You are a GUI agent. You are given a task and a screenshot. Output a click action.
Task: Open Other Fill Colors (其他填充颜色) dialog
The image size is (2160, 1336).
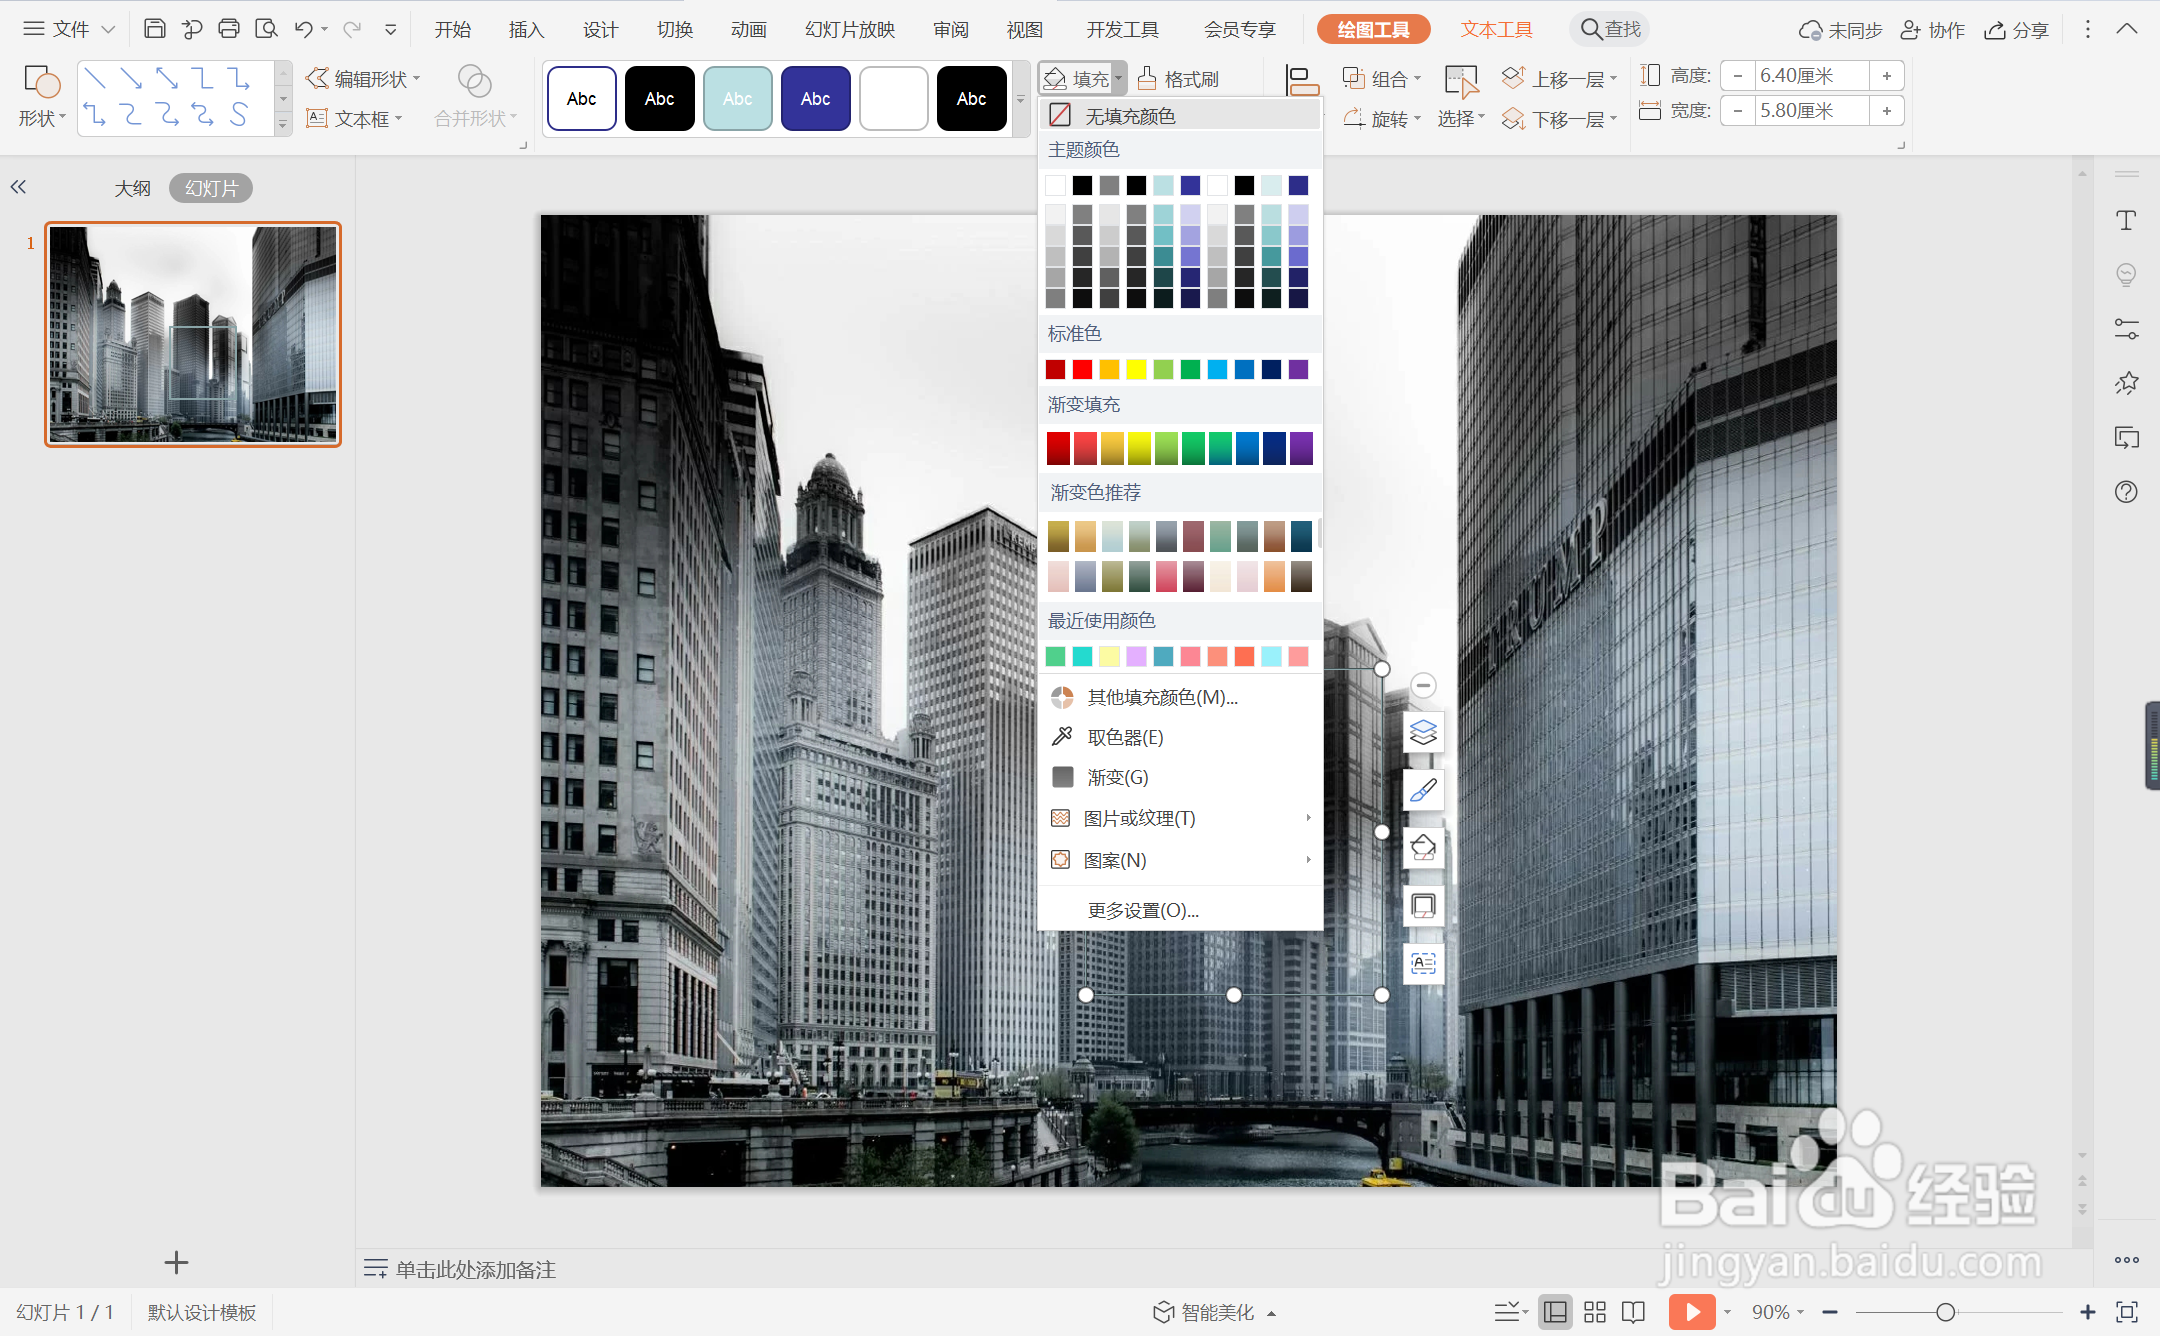tap(1162, 697)
